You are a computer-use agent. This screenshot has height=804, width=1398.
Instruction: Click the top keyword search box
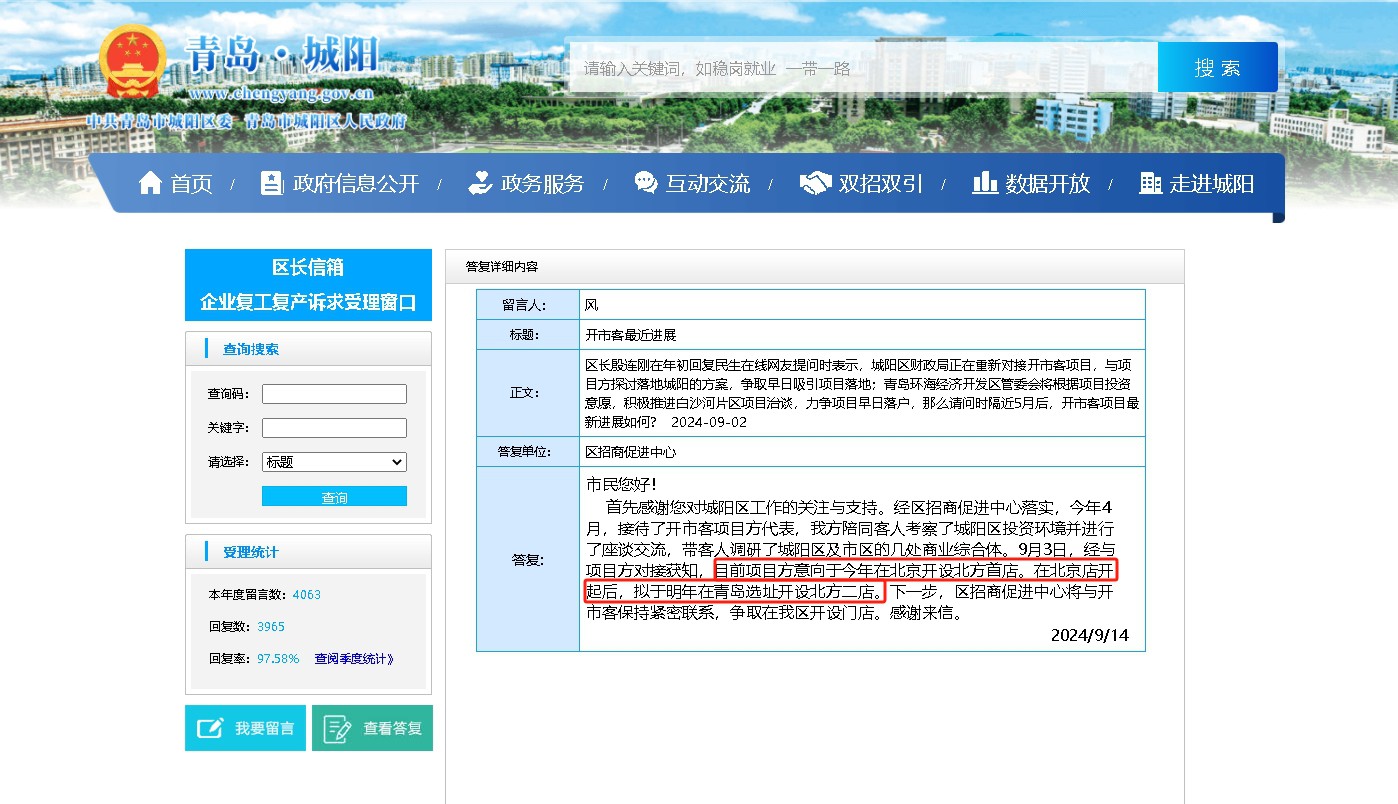[862, 68]
